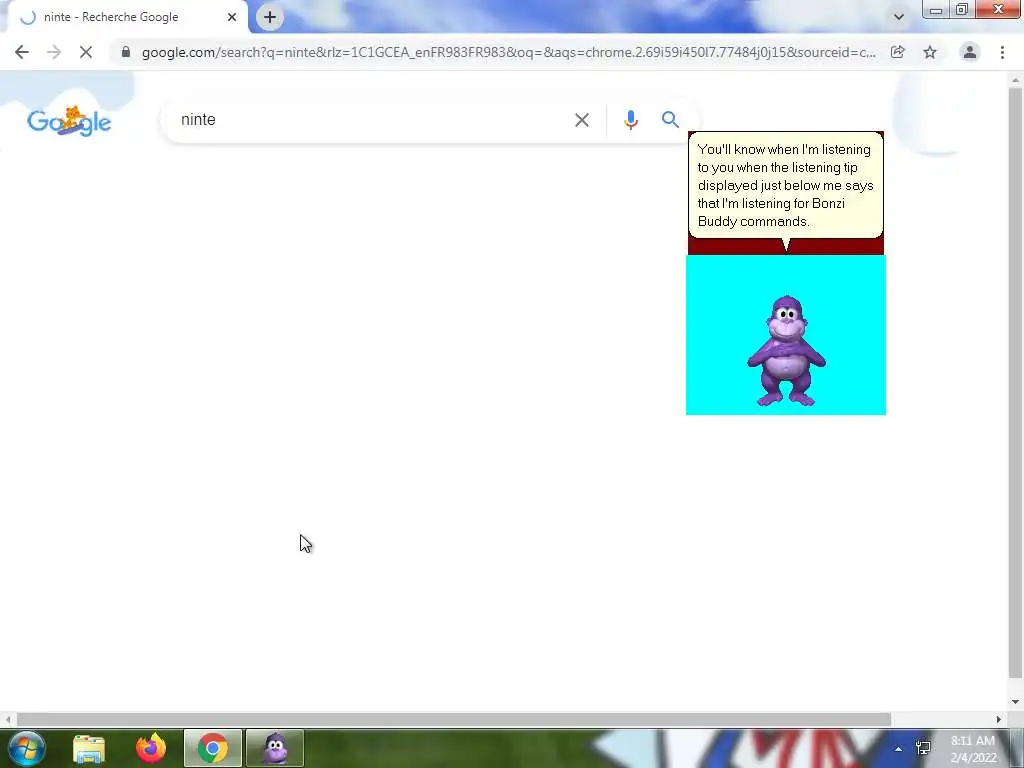The image size is (1024, 768).
Task: Bookmark this page with the star
Action: 930,52
